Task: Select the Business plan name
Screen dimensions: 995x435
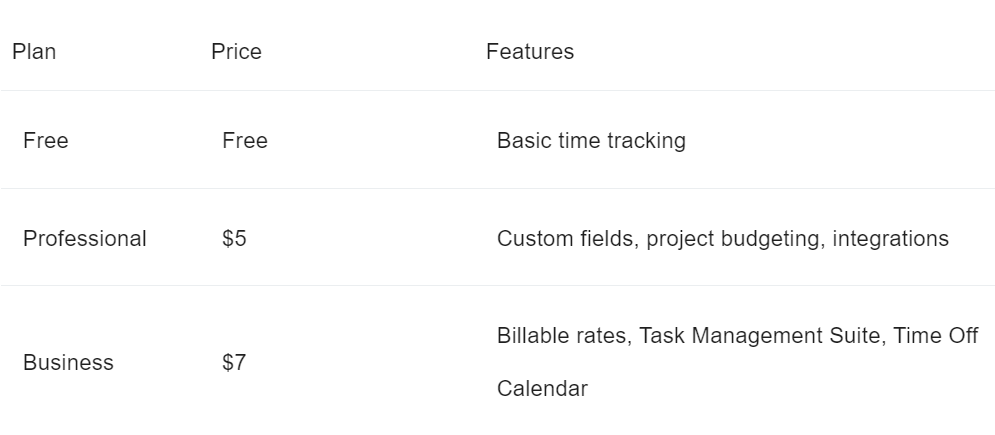Action: (69, 362)
